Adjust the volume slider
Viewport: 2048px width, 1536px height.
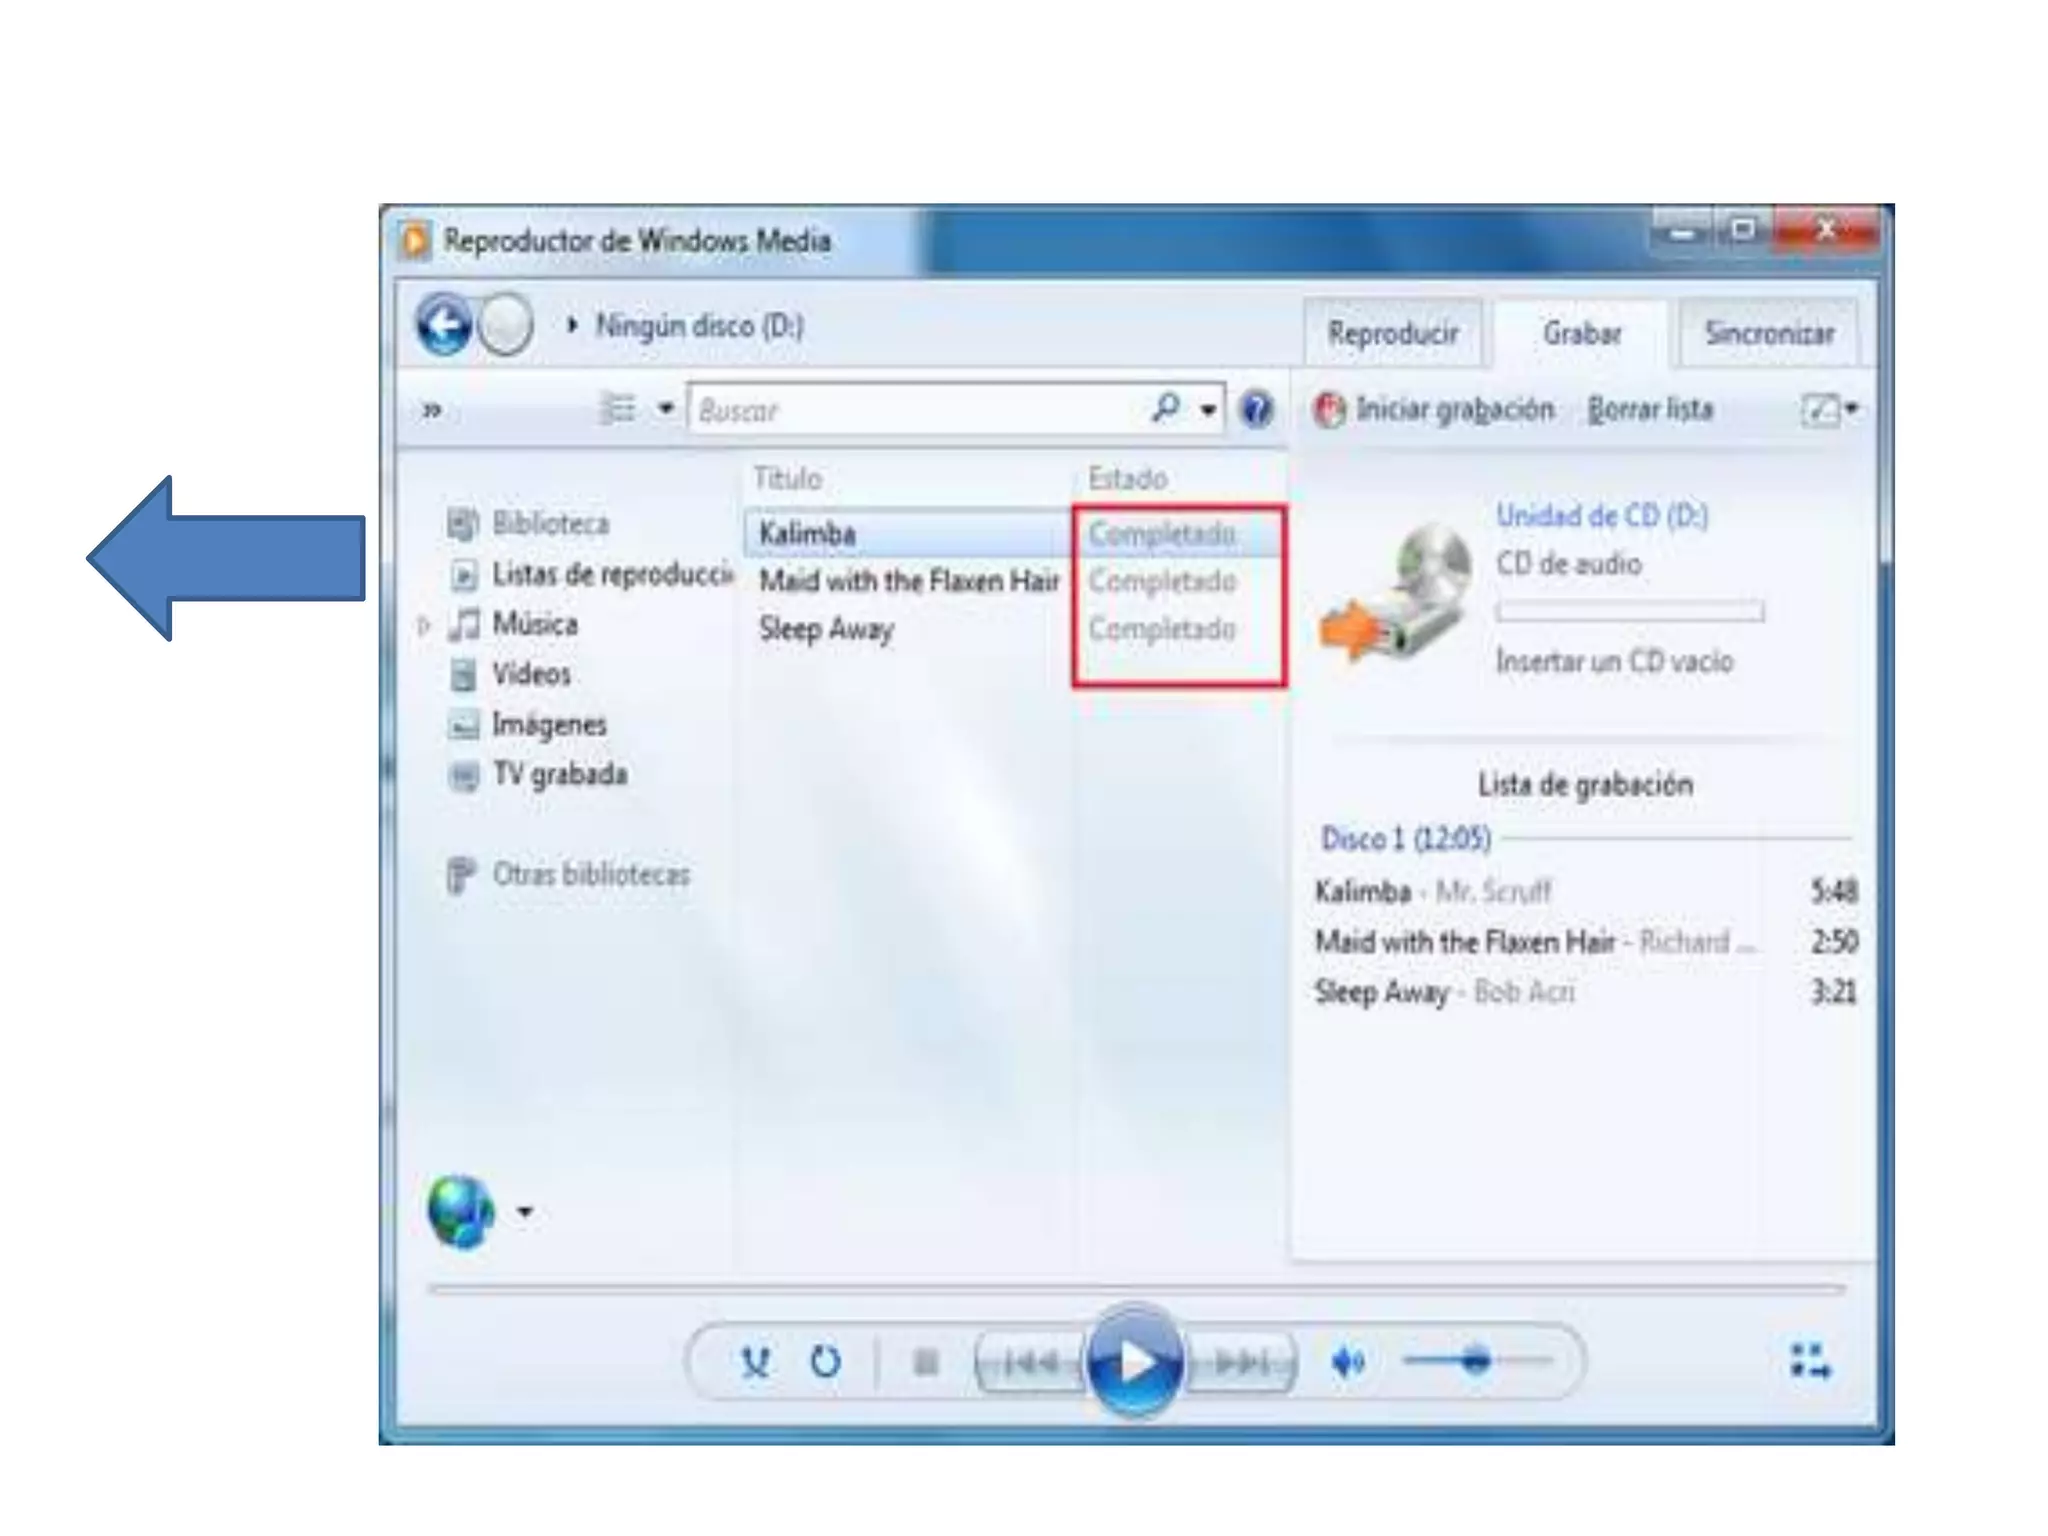[x=1476, y=1361]
